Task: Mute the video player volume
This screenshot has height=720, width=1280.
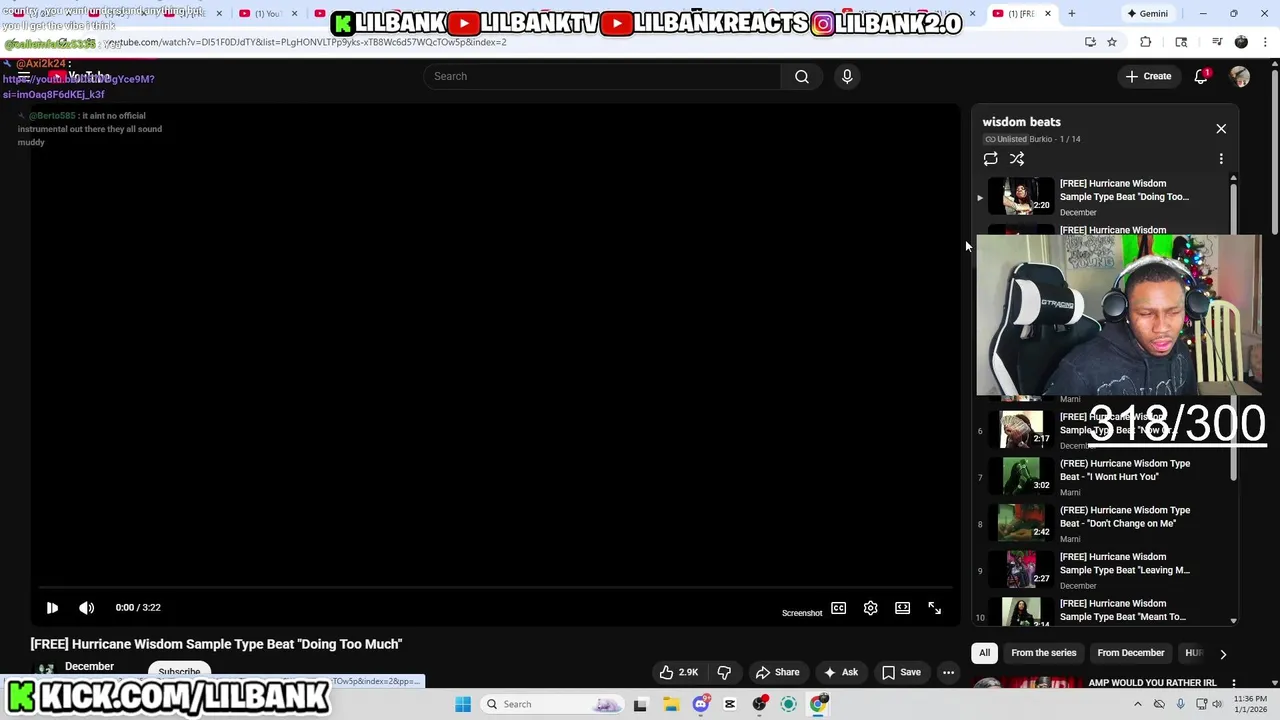Action: tap(87, 608)
